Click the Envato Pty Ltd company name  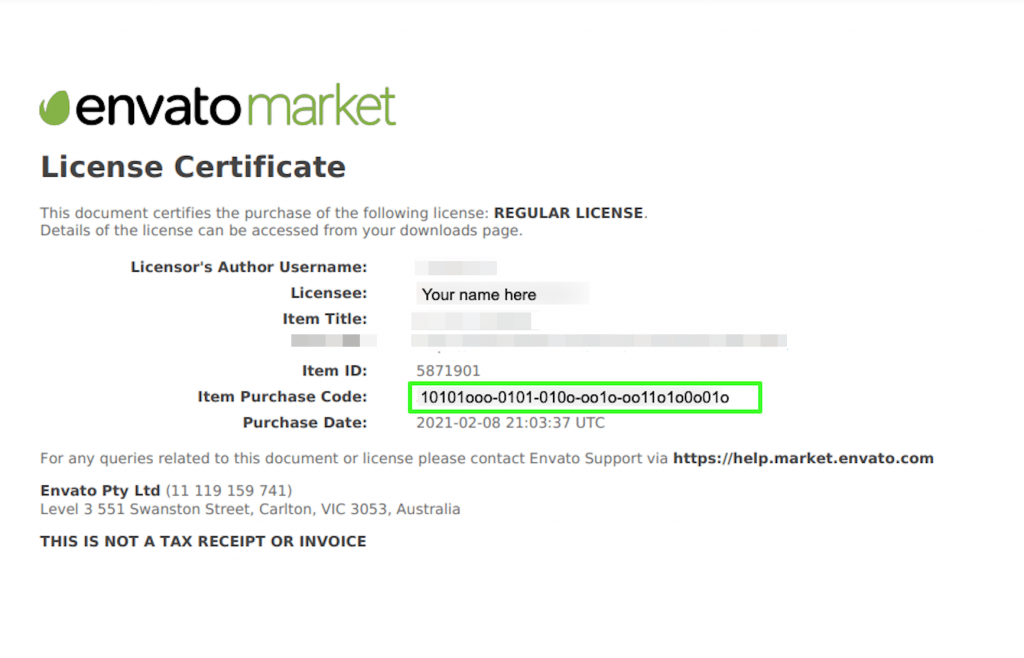[x=100, y=491]
